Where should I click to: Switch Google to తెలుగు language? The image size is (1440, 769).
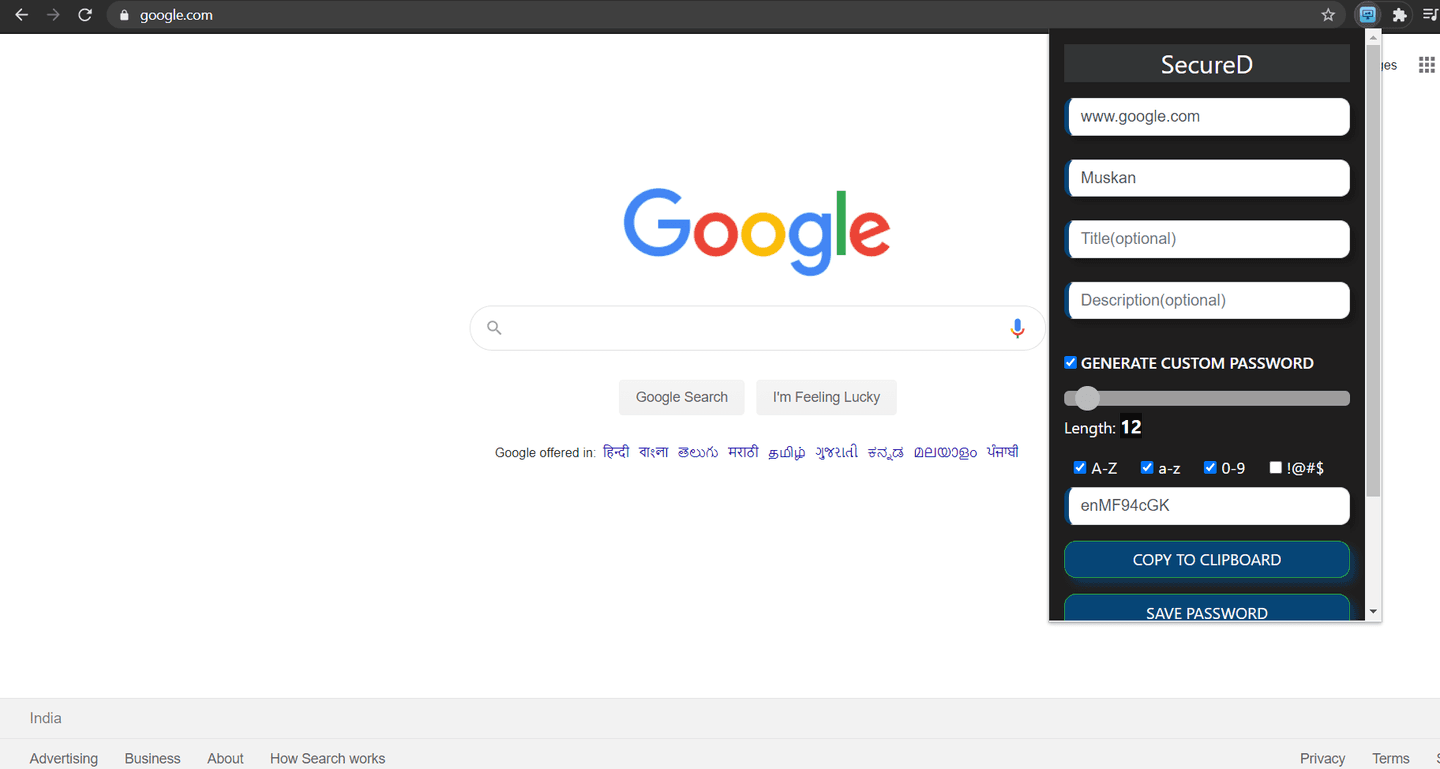pyautogui.click(x=698, y=452)
